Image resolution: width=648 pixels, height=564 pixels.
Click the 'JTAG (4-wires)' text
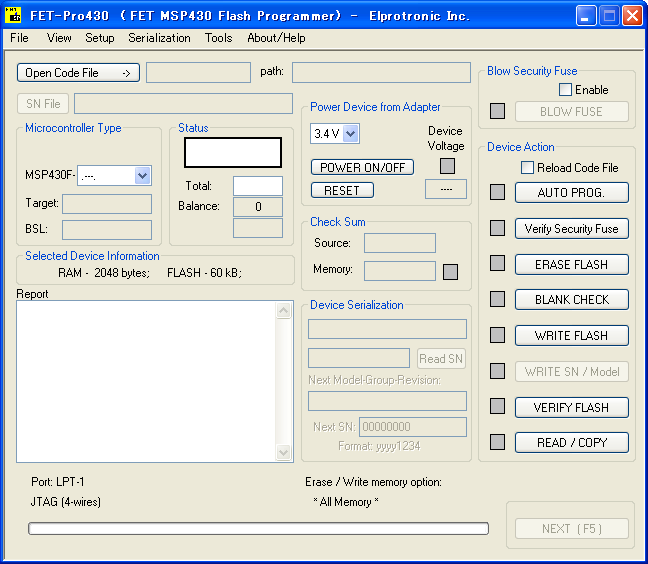coord(66,502)
